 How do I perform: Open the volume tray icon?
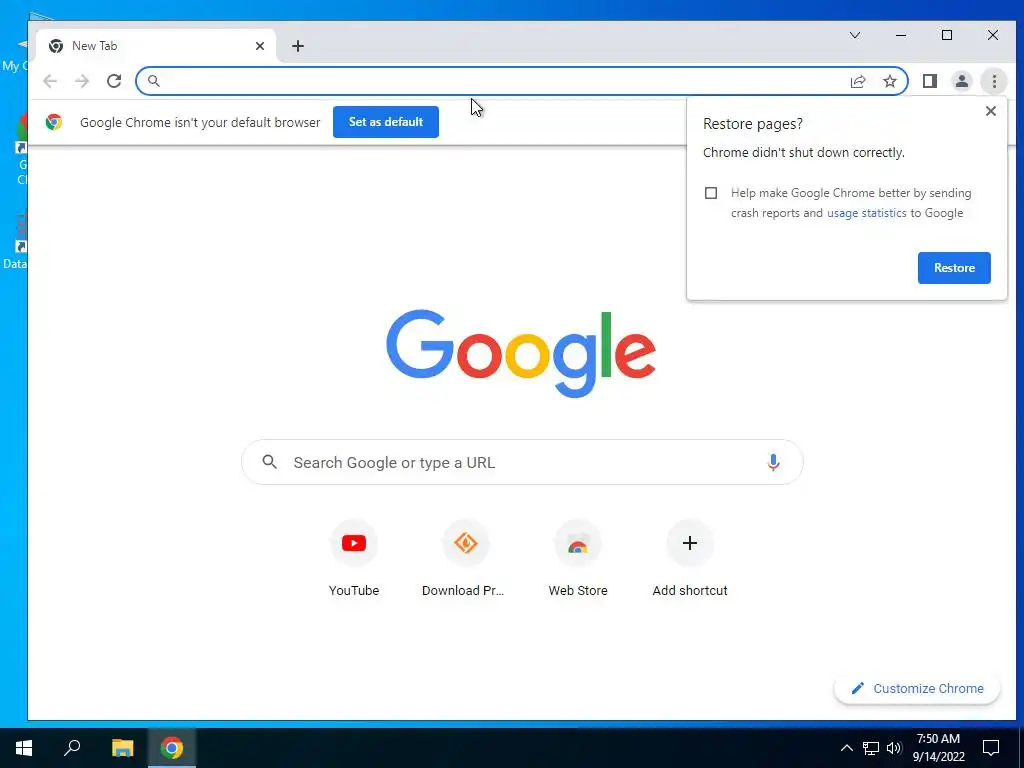click(894, 748)
